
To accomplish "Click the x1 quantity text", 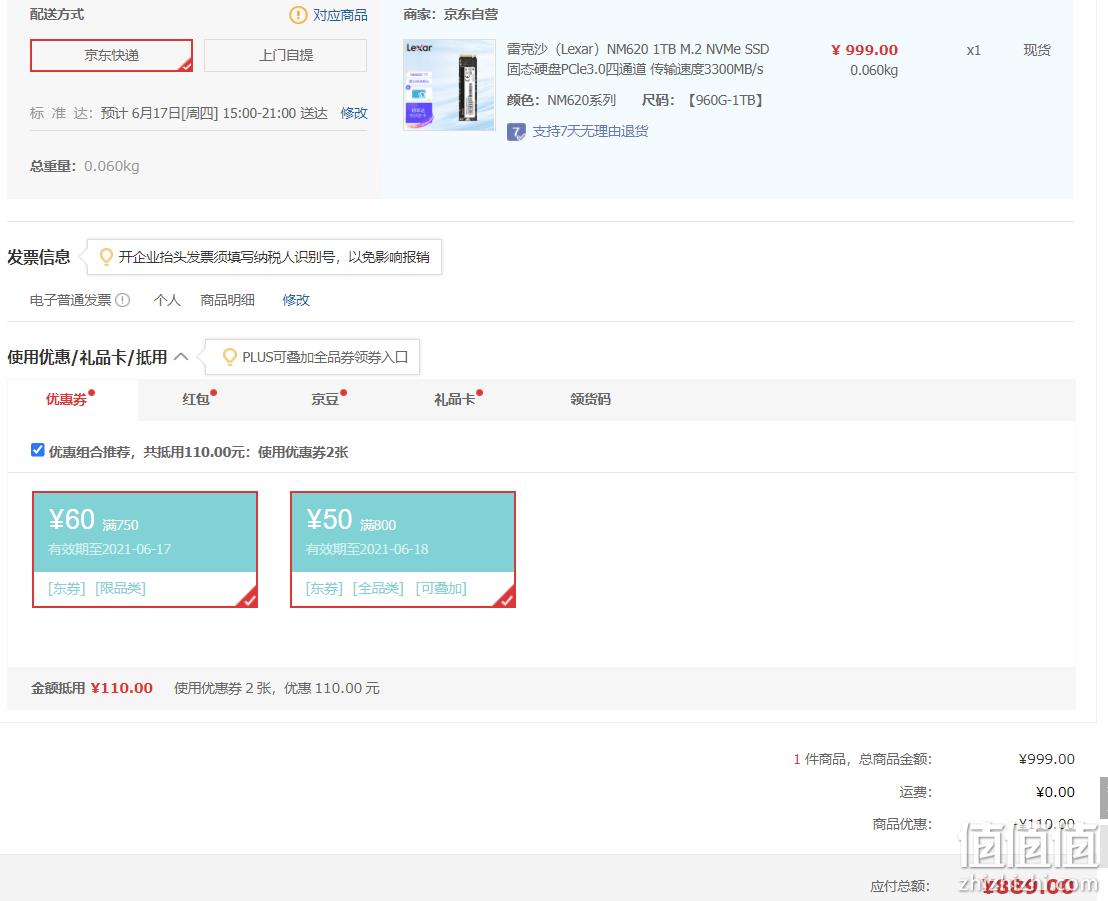I will tap(974, 50).
